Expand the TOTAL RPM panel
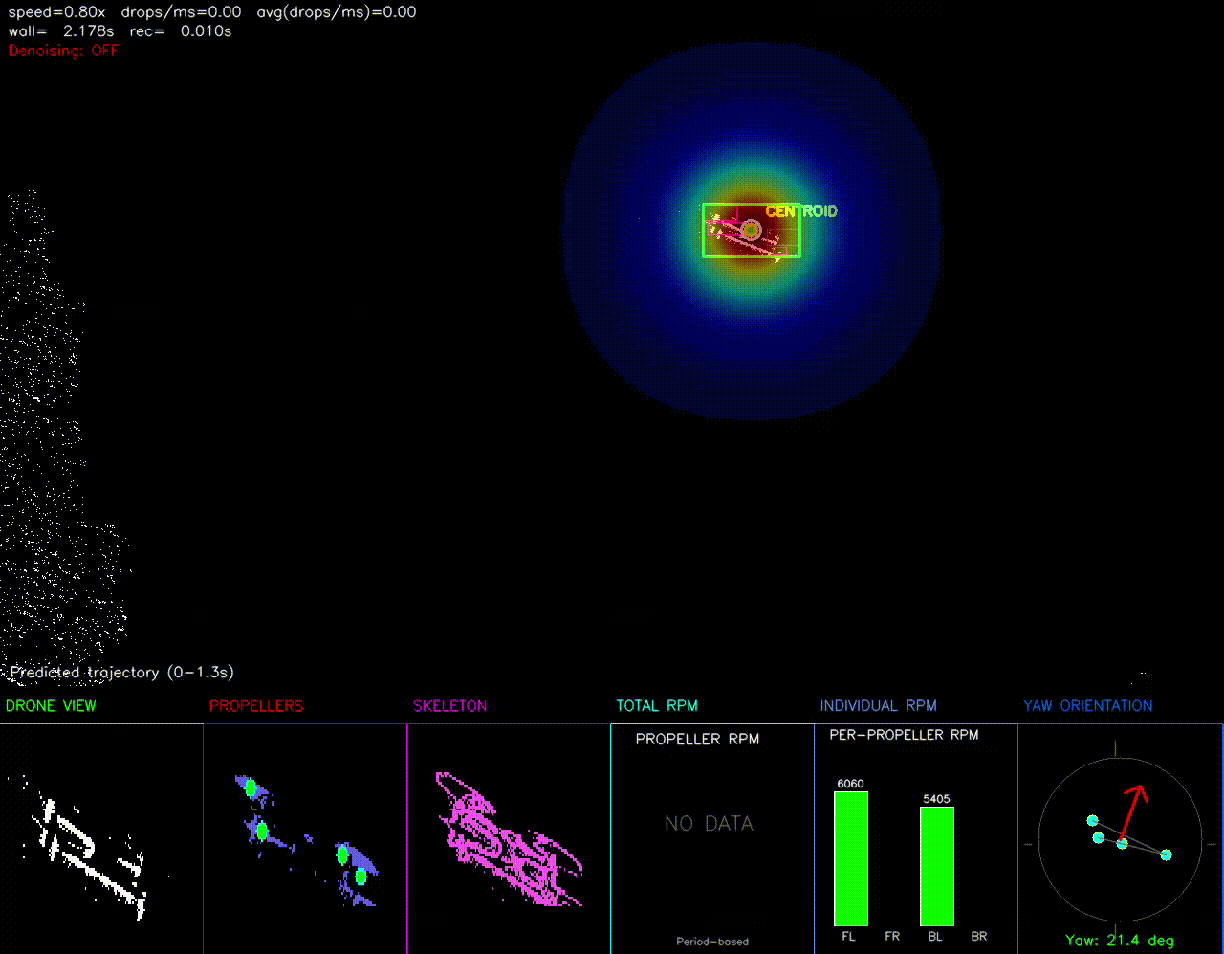The height and width of the screenshot is (954, 1224). 657,705
